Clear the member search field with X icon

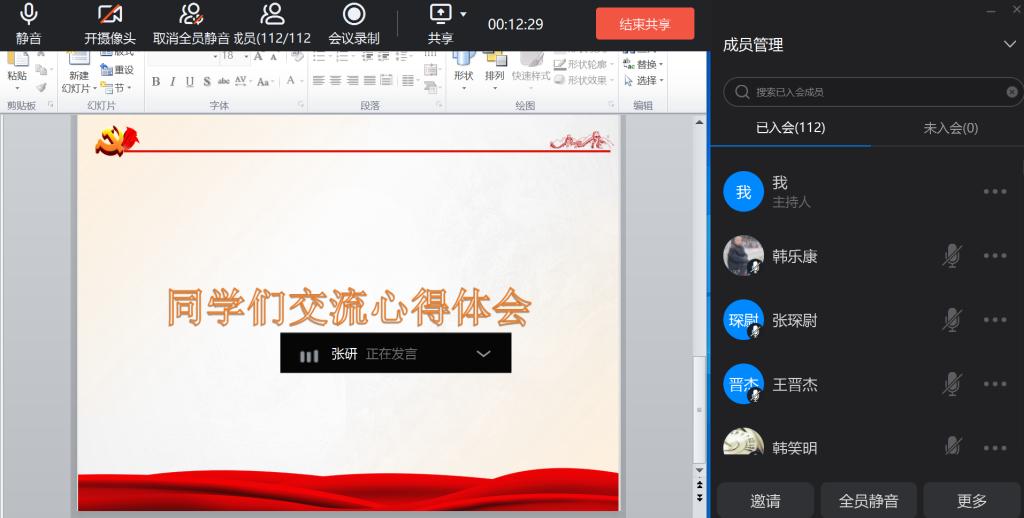(1011, 92)
